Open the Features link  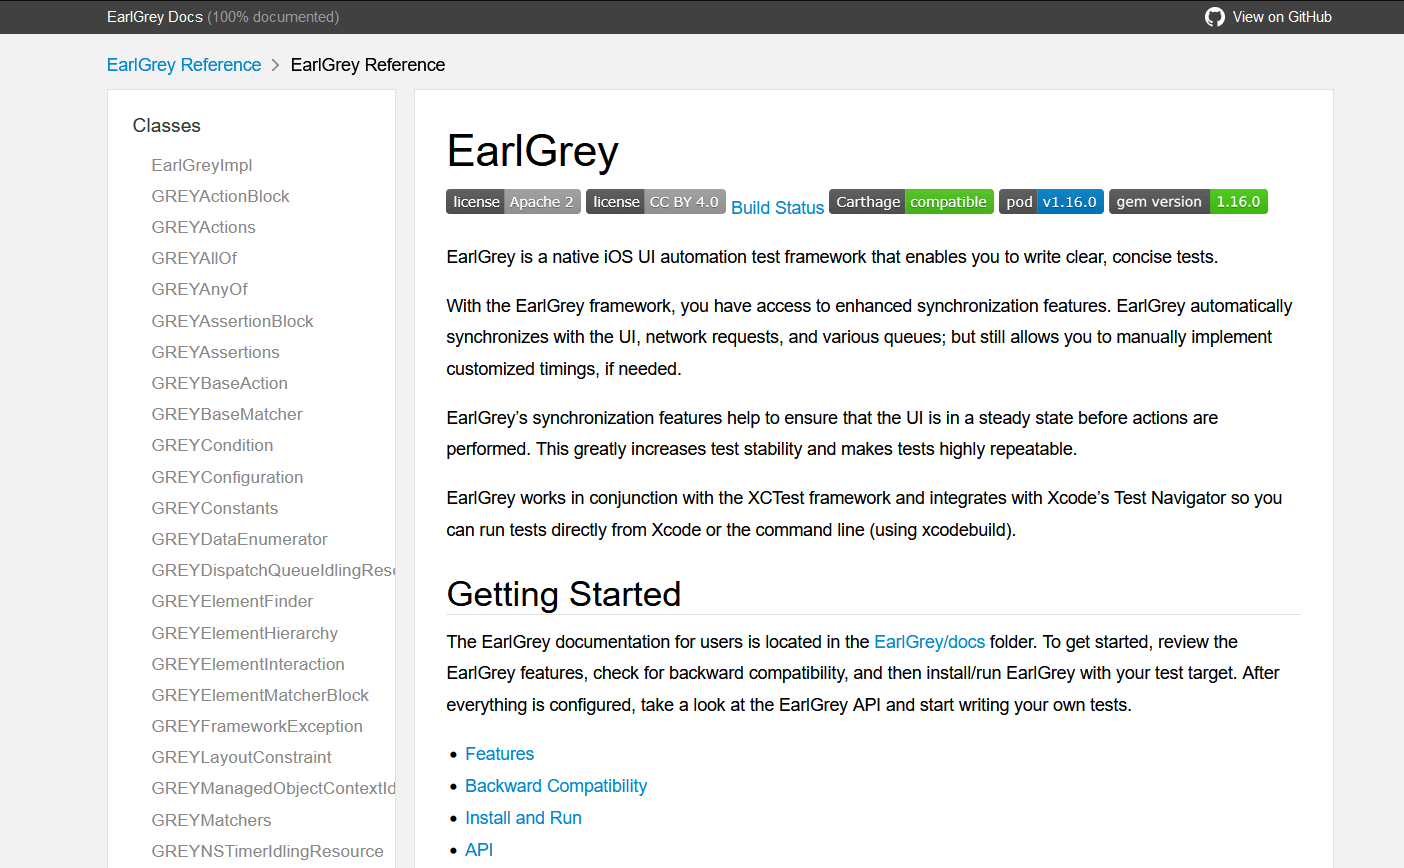pyautogui.click(x=499, y=753)
